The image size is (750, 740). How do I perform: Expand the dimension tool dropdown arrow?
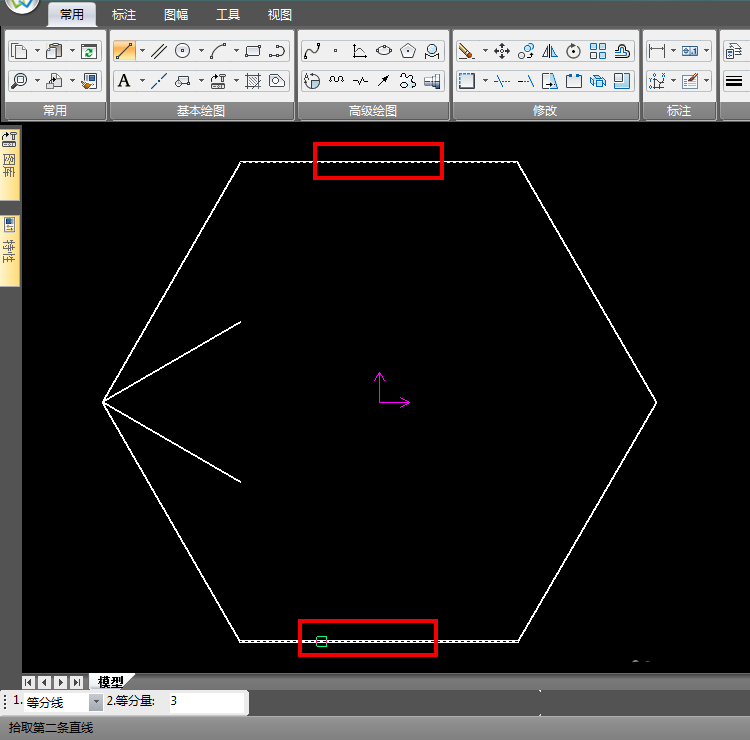673,51
